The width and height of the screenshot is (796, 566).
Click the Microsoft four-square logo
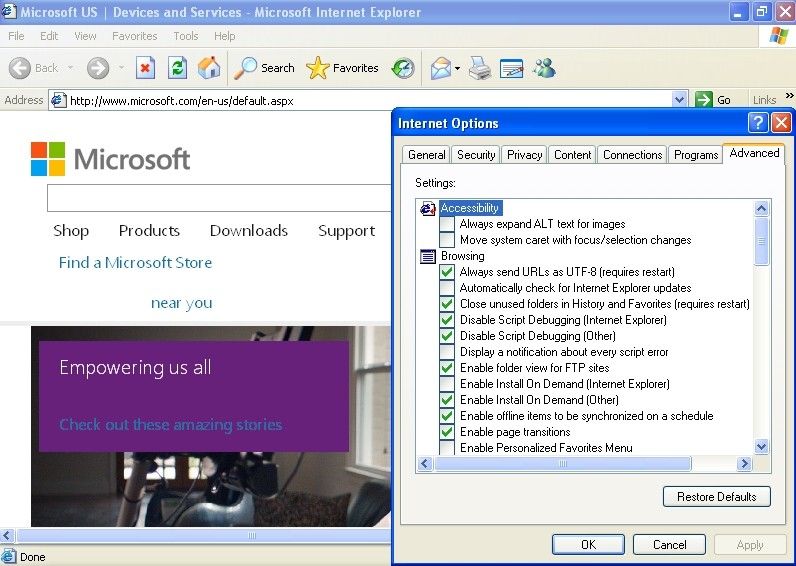click(48, 159)
